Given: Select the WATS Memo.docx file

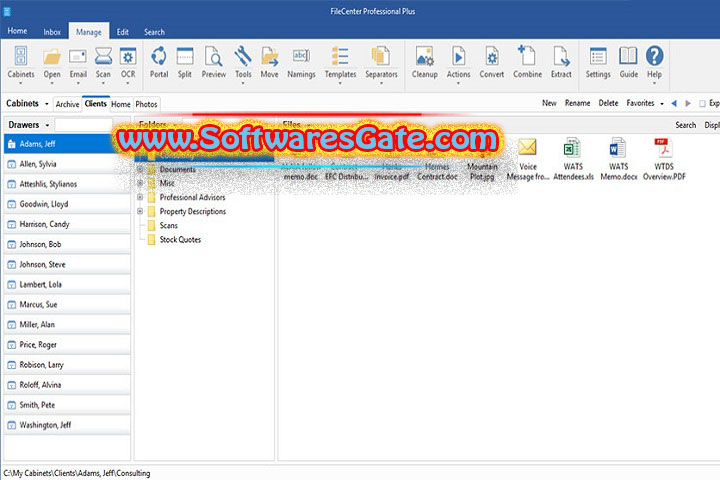Looking at the screenshot, I should click(x=618, y=159).
